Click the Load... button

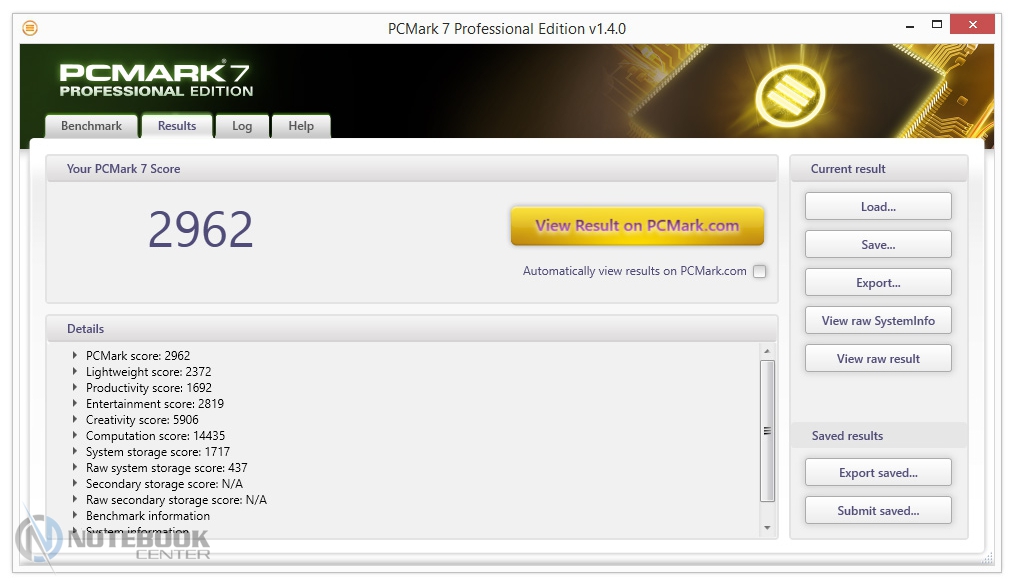pos(878,207)
